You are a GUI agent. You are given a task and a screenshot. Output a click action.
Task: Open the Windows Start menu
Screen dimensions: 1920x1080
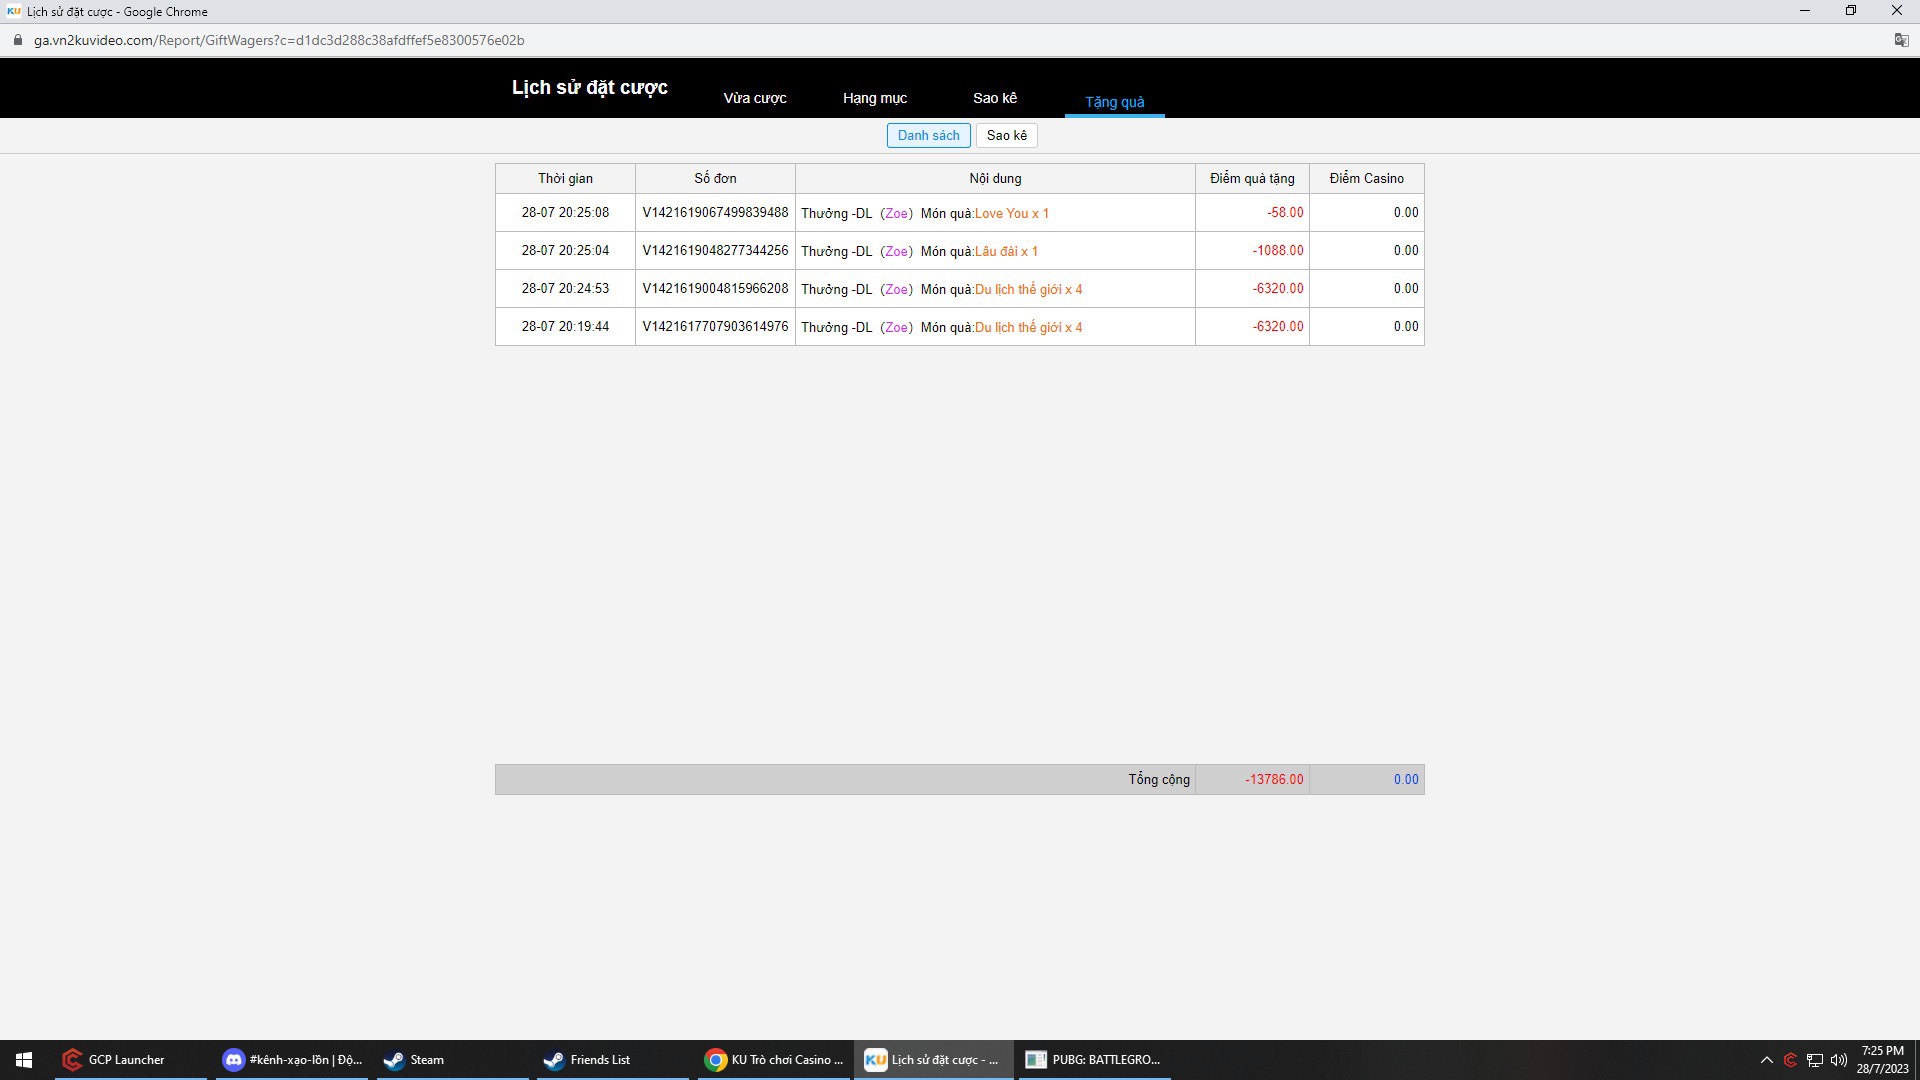24,1060
